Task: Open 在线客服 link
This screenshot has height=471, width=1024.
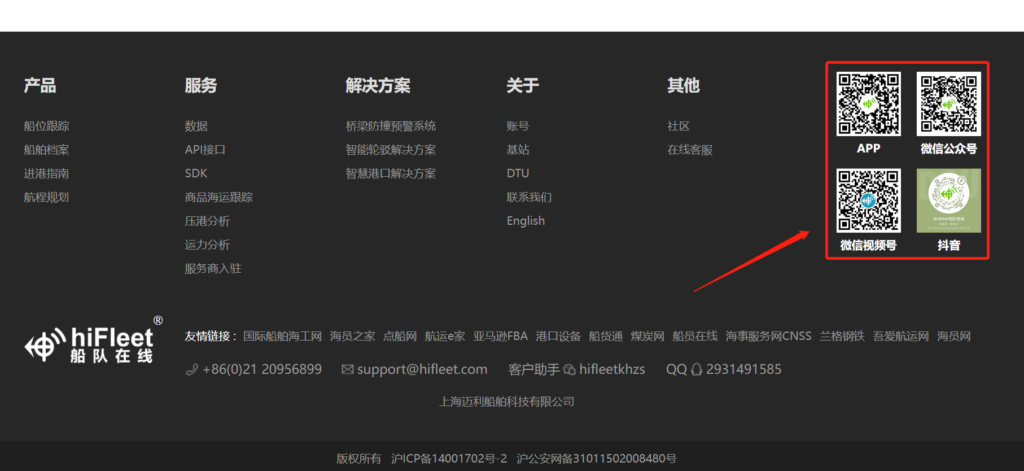Action: coord(690,150)
